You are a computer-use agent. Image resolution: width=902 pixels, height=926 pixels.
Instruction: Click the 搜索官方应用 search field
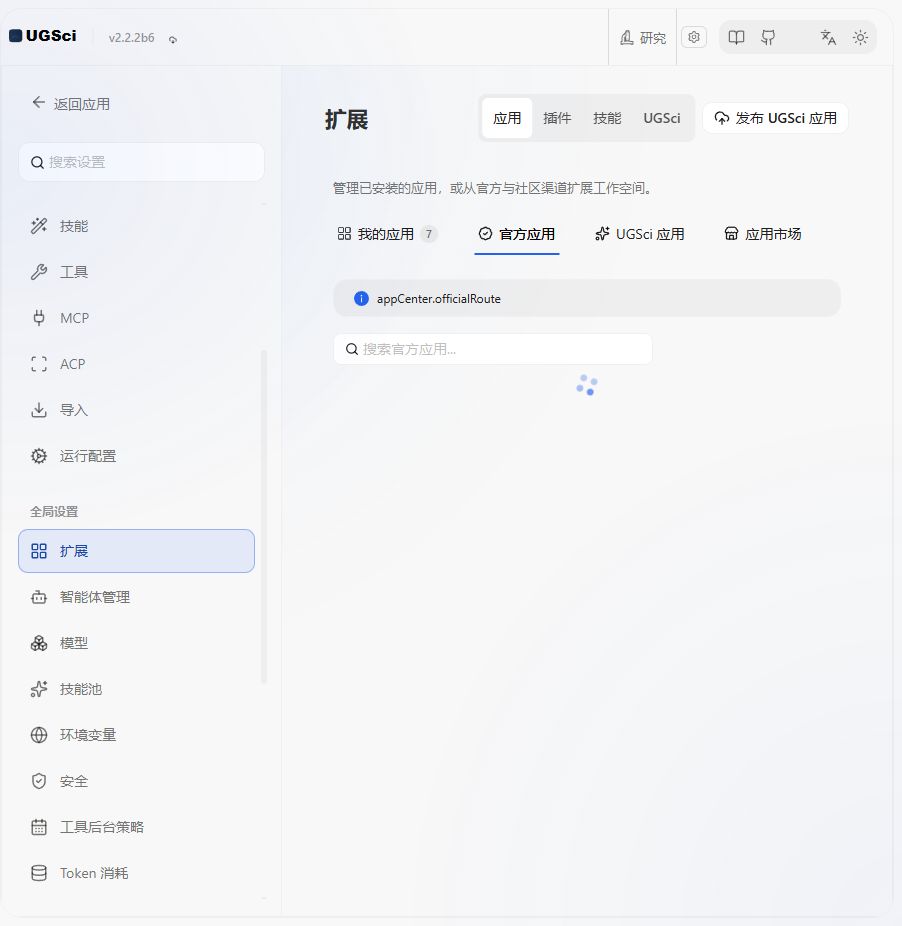(493, 349)
